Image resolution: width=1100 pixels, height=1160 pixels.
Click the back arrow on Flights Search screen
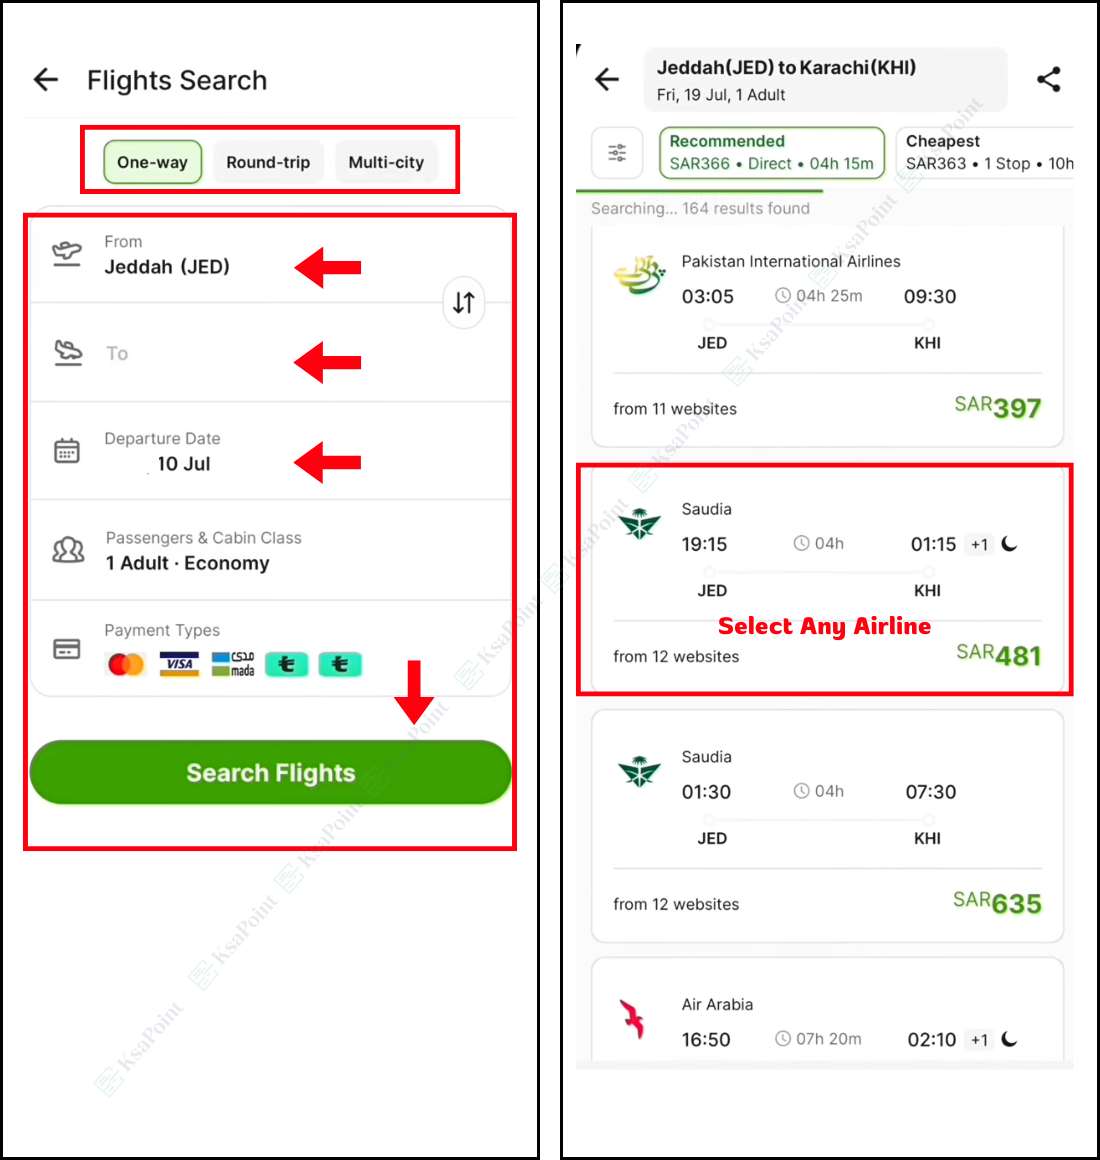[x=45, y=80]
